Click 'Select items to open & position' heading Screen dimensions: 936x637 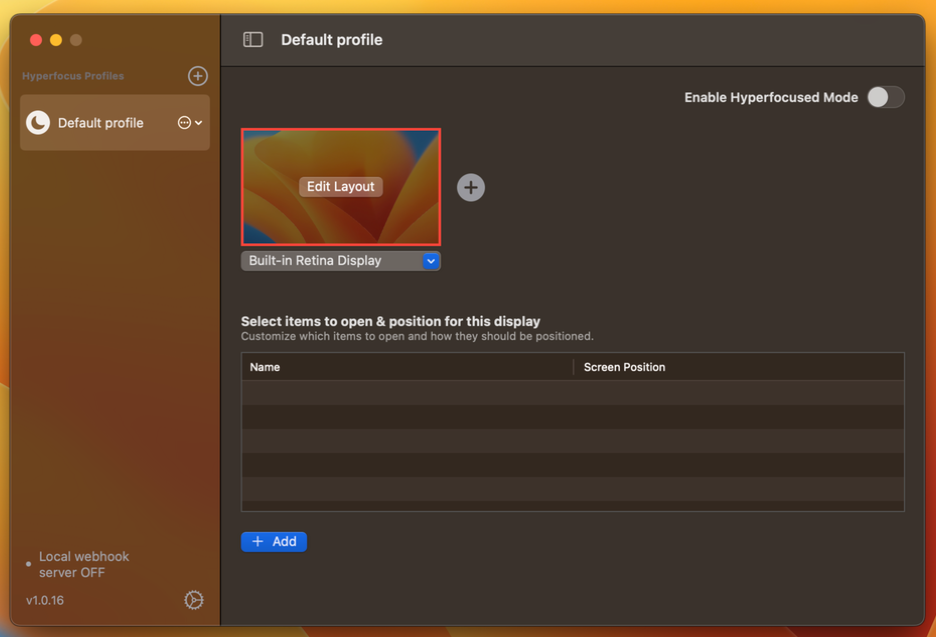point(390,321)
